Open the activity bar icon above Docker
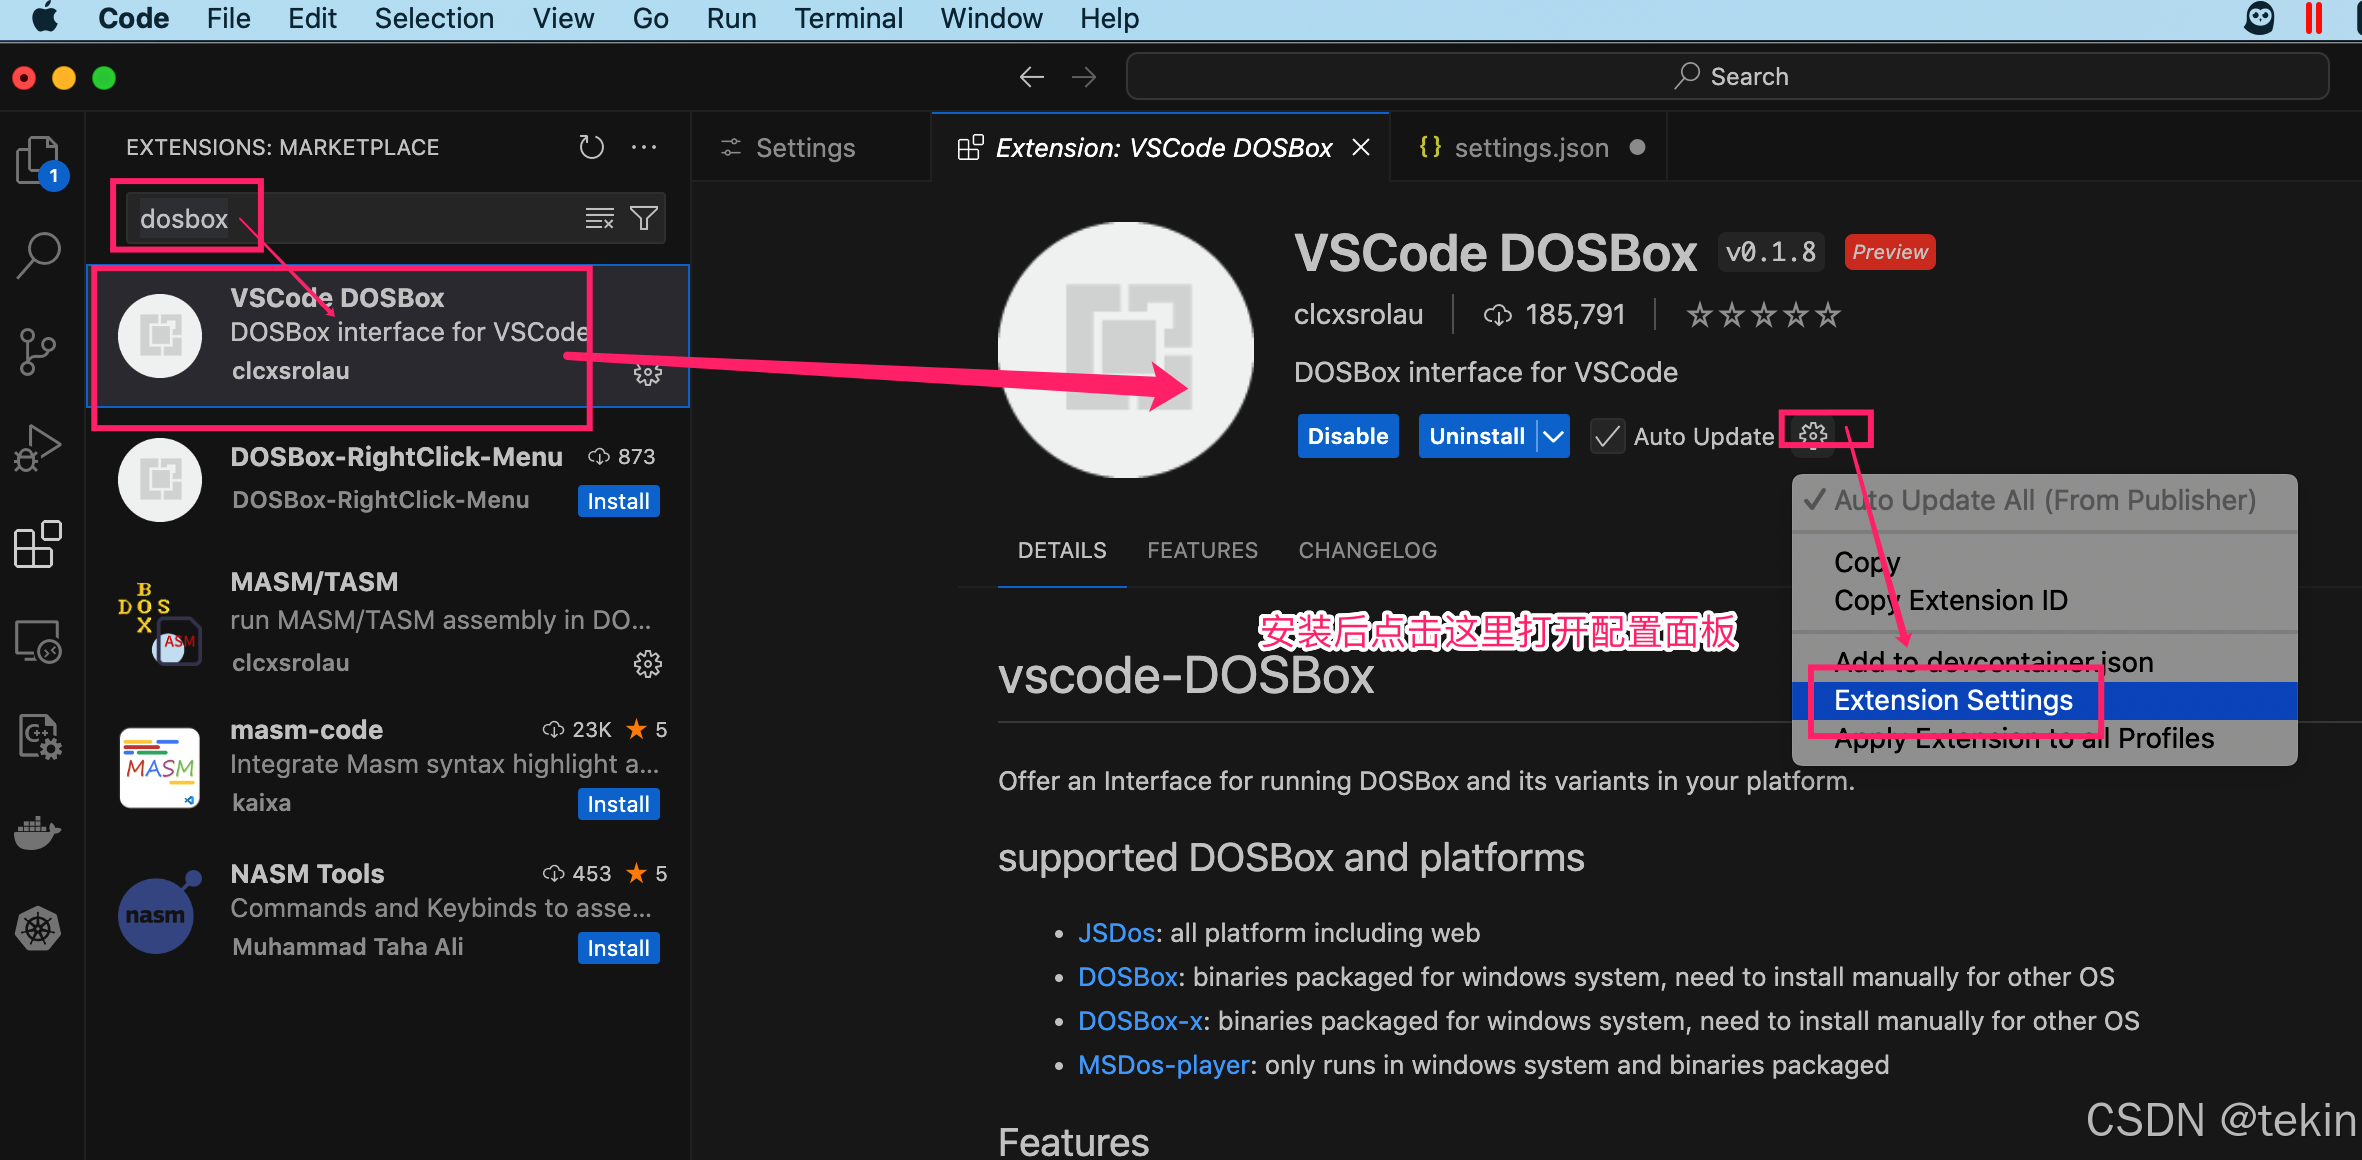The height and width of the screenshot is (1160, 2362). [39, 737]
